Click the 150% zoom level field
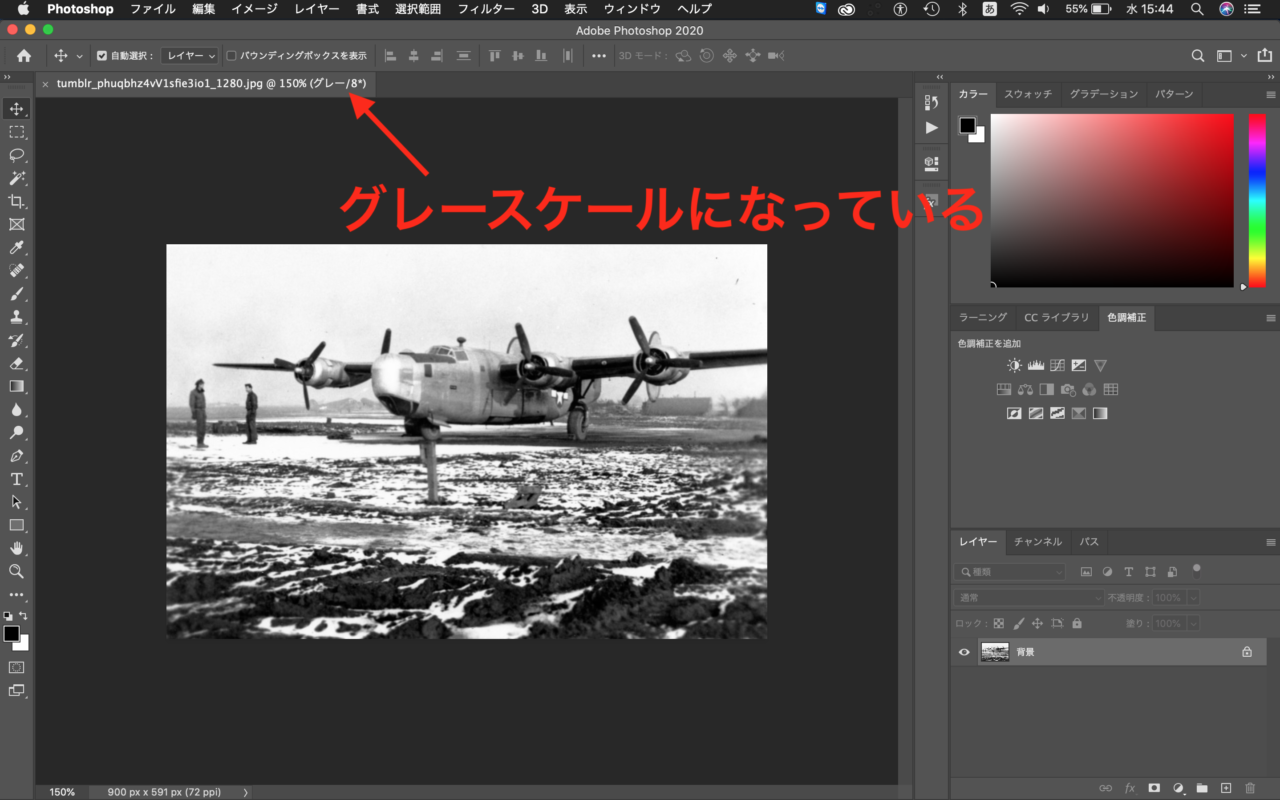The height and width of the screenshot is (800, 1280). (x=62, y=792)
